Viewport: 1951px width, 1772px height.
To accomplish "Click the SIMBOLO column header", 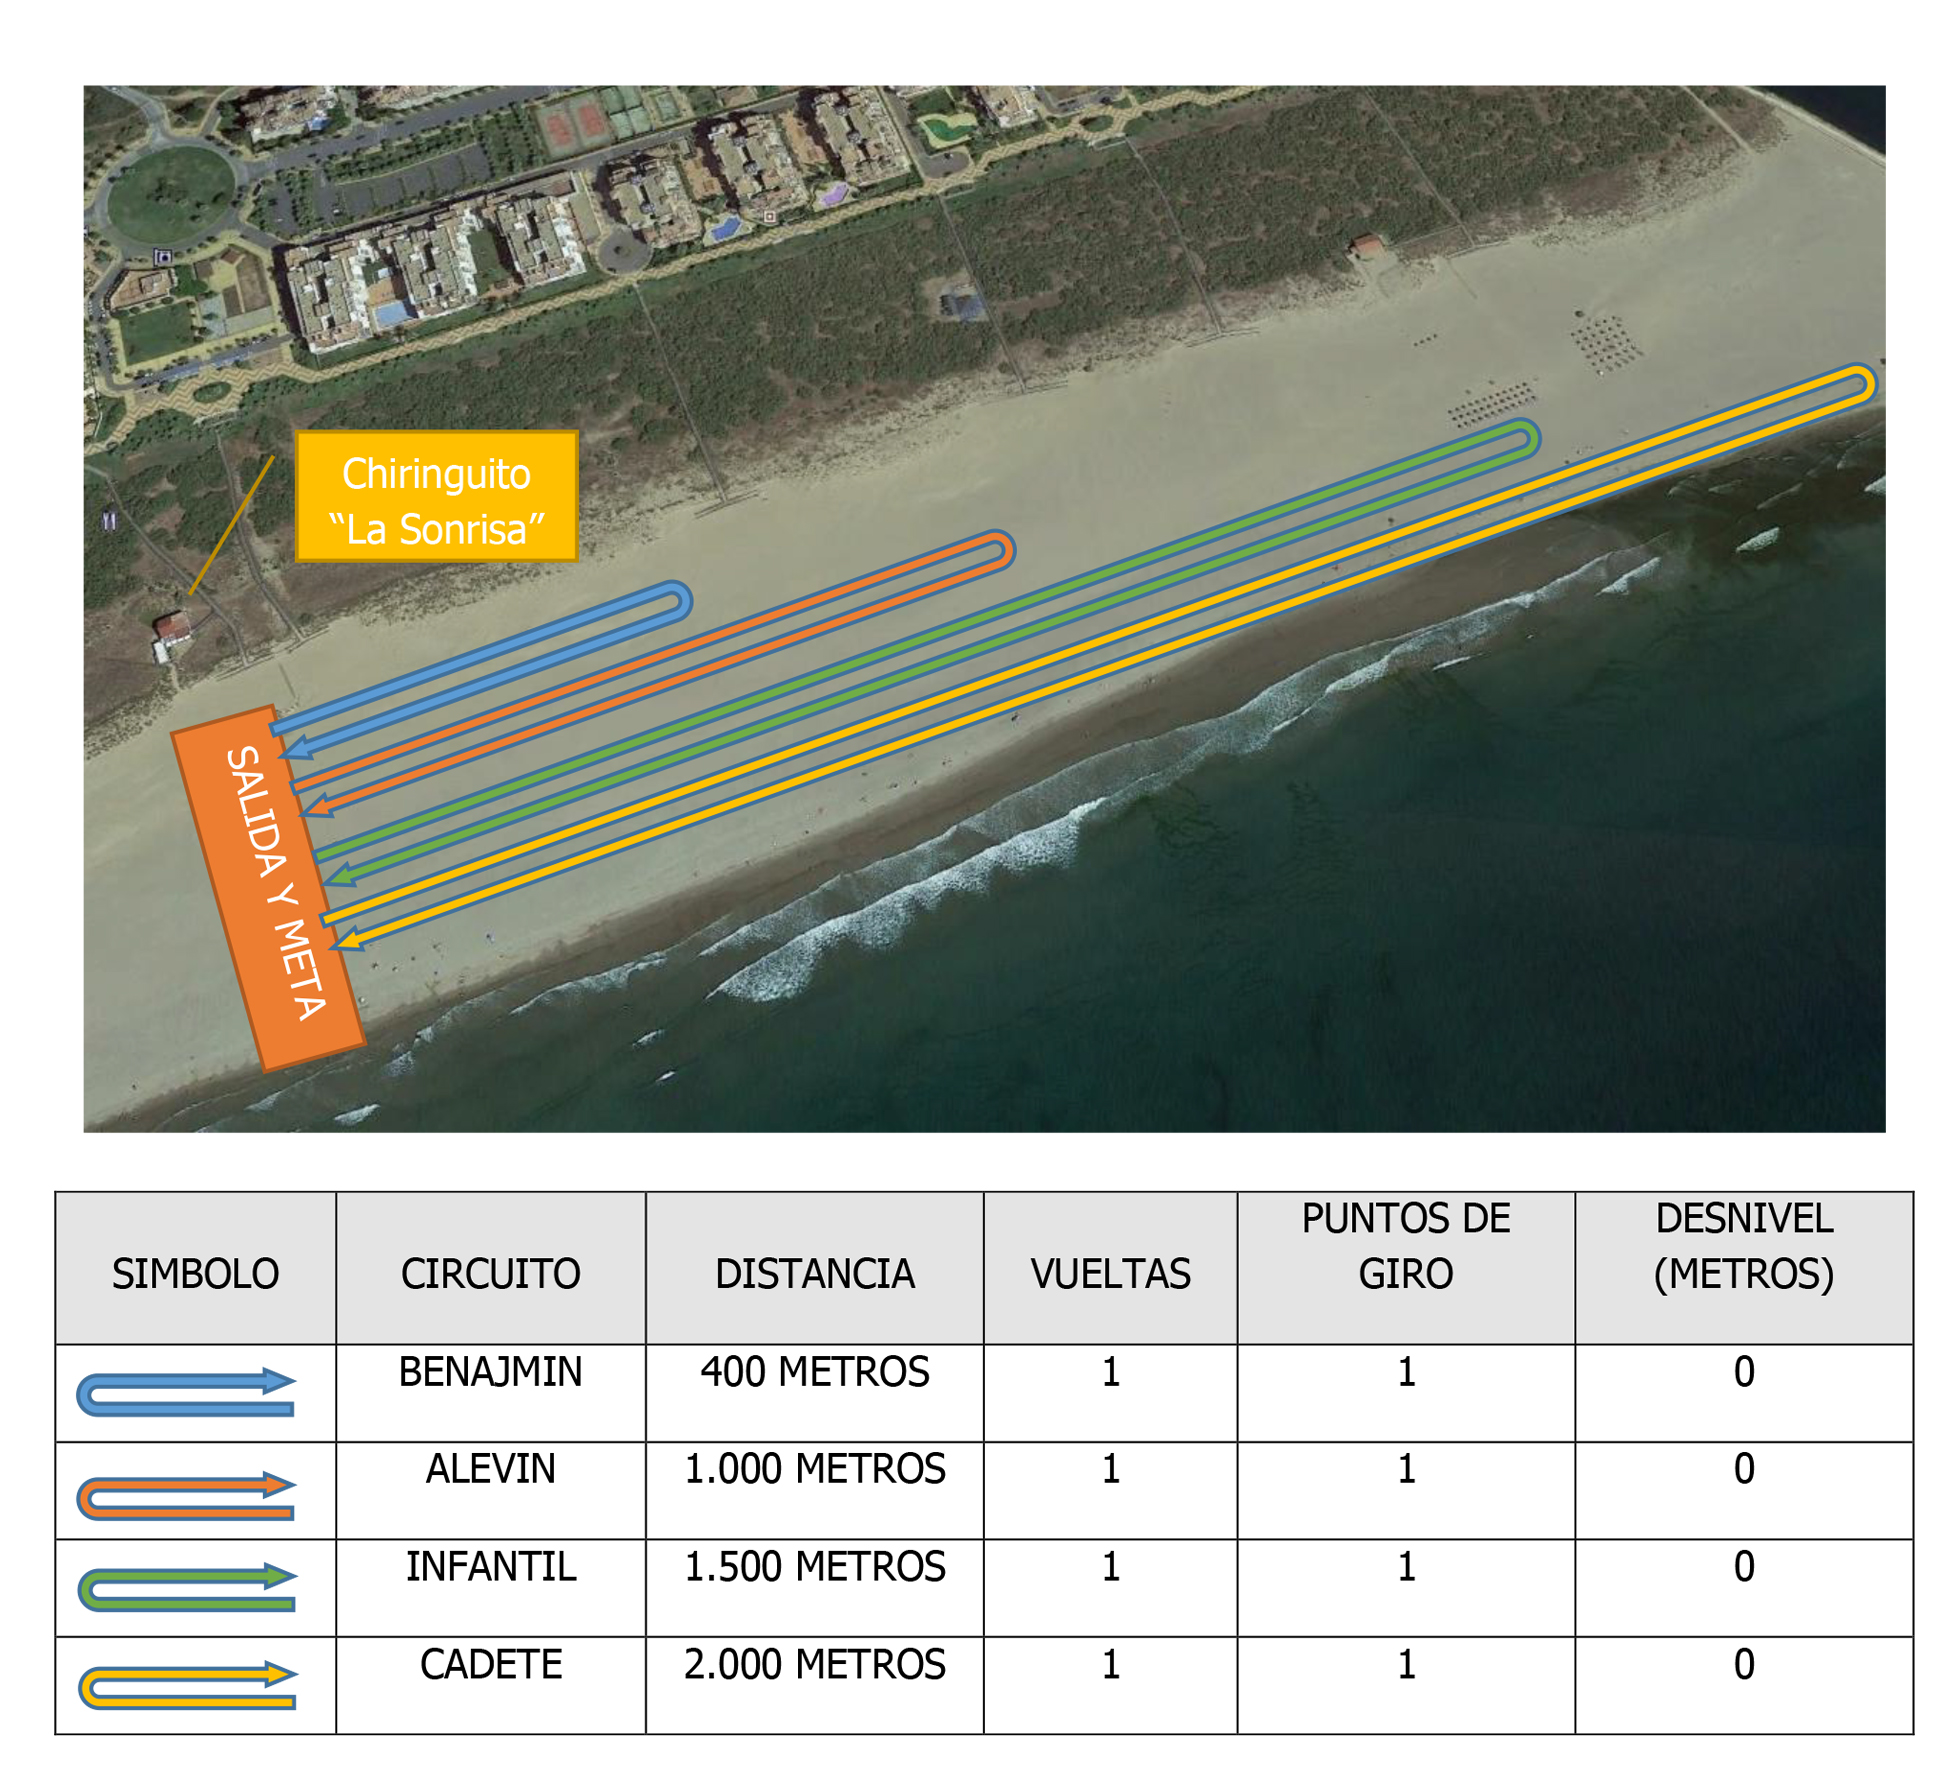I will 195,1273.
